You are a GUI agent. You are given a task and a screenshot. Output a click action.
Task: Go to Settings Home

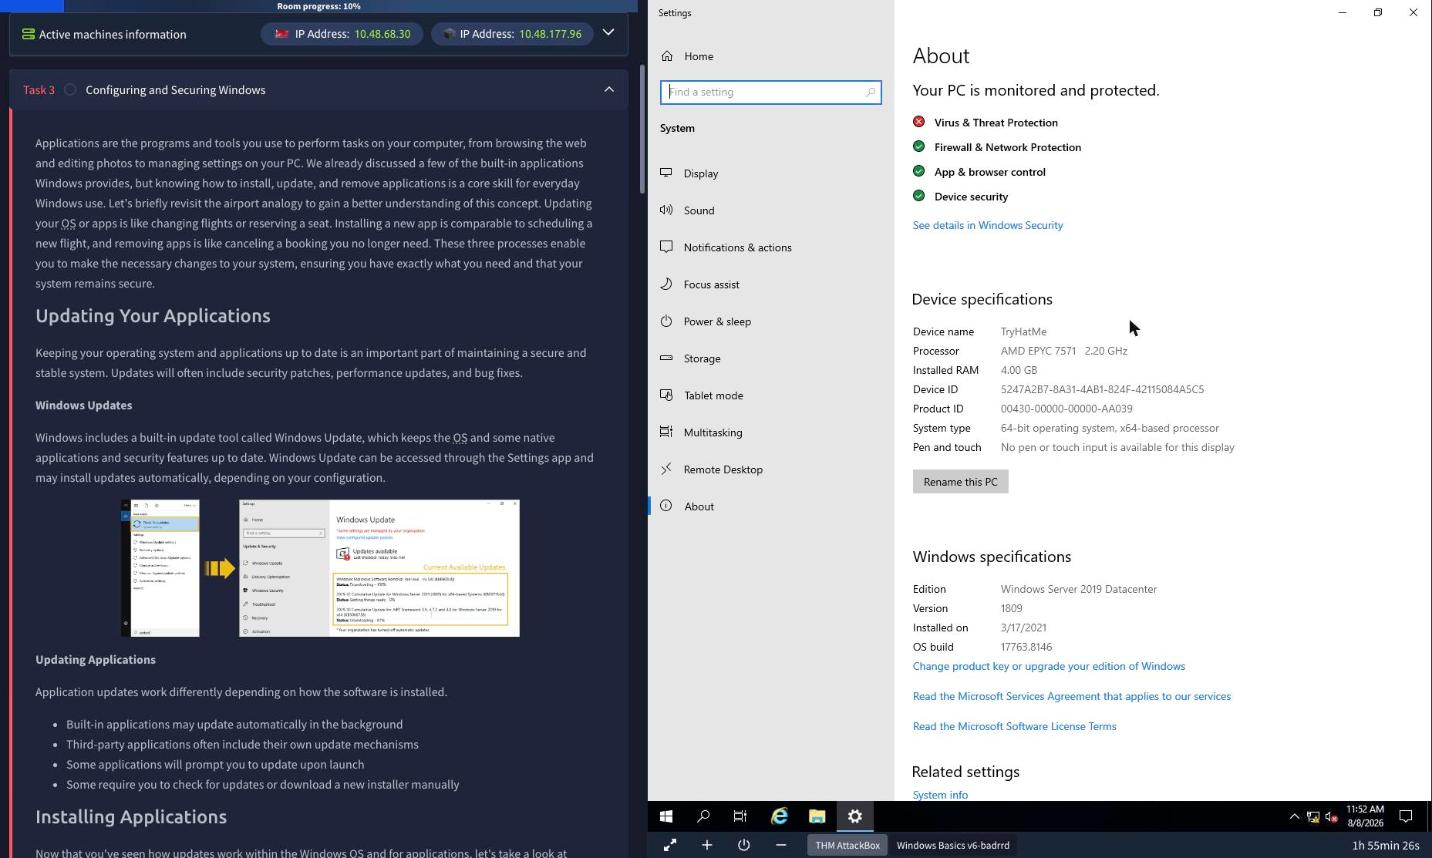699,56
